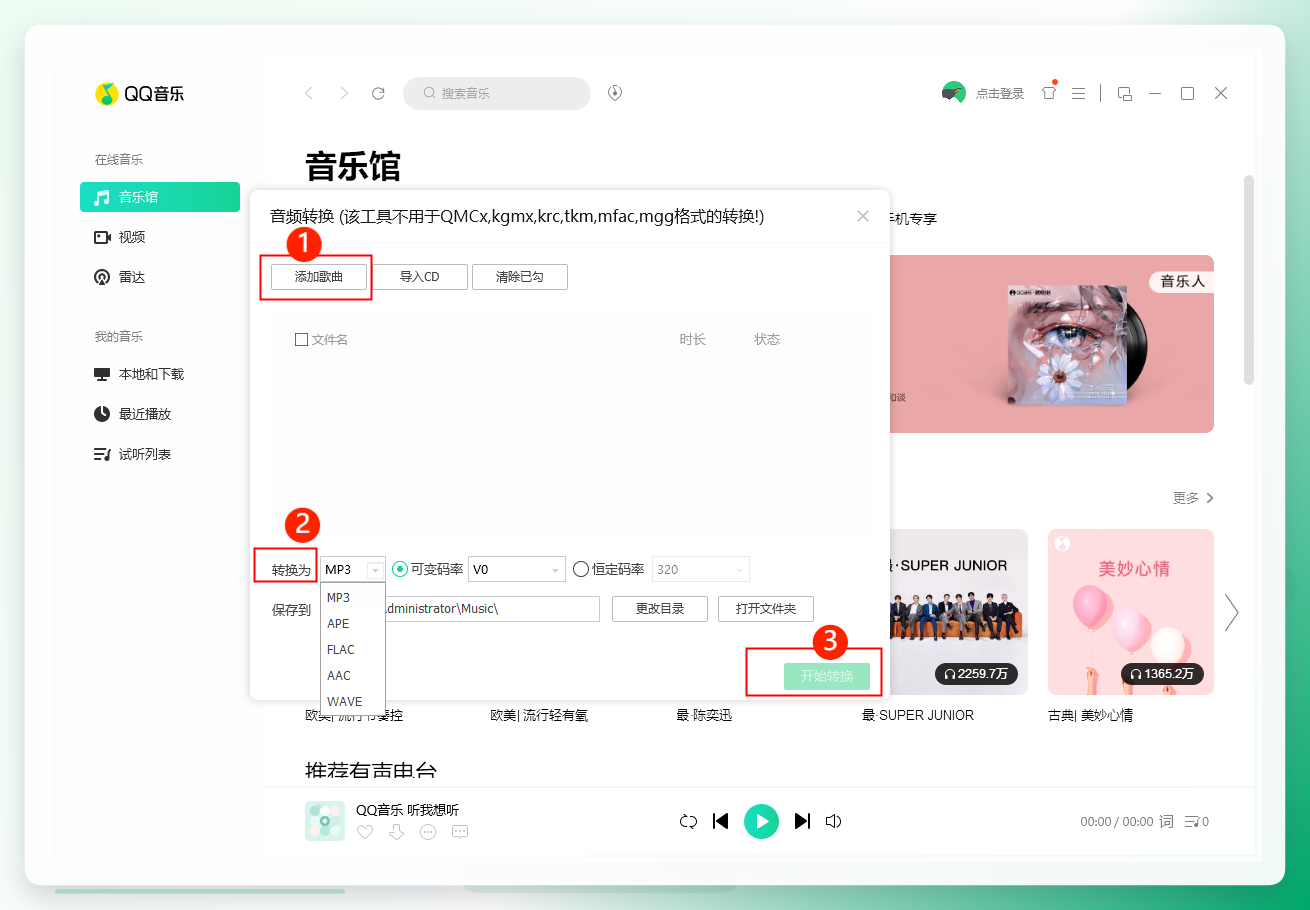Show lyrics using the 词 icon
The width and height of the screenshot is (1310, 910).
(1166, 821)
